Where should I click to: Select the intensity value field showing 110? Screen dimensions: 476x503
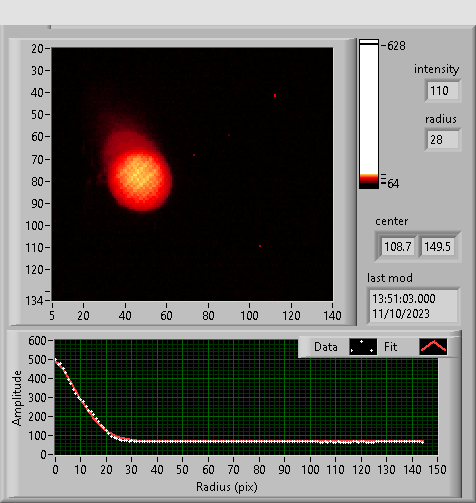point(443,91)
